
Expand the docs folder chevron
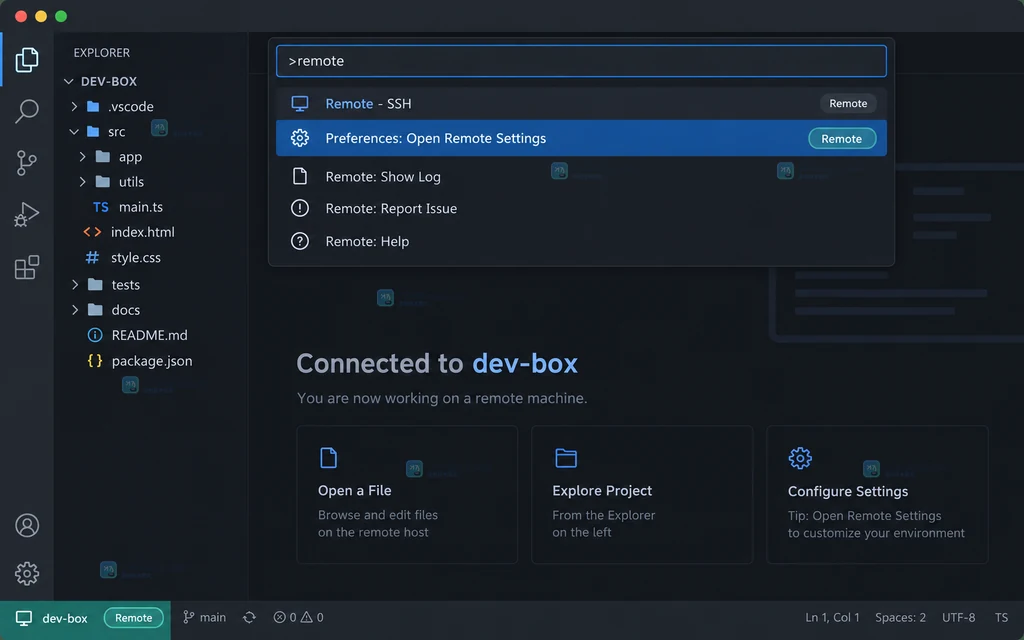pos(75,310)
